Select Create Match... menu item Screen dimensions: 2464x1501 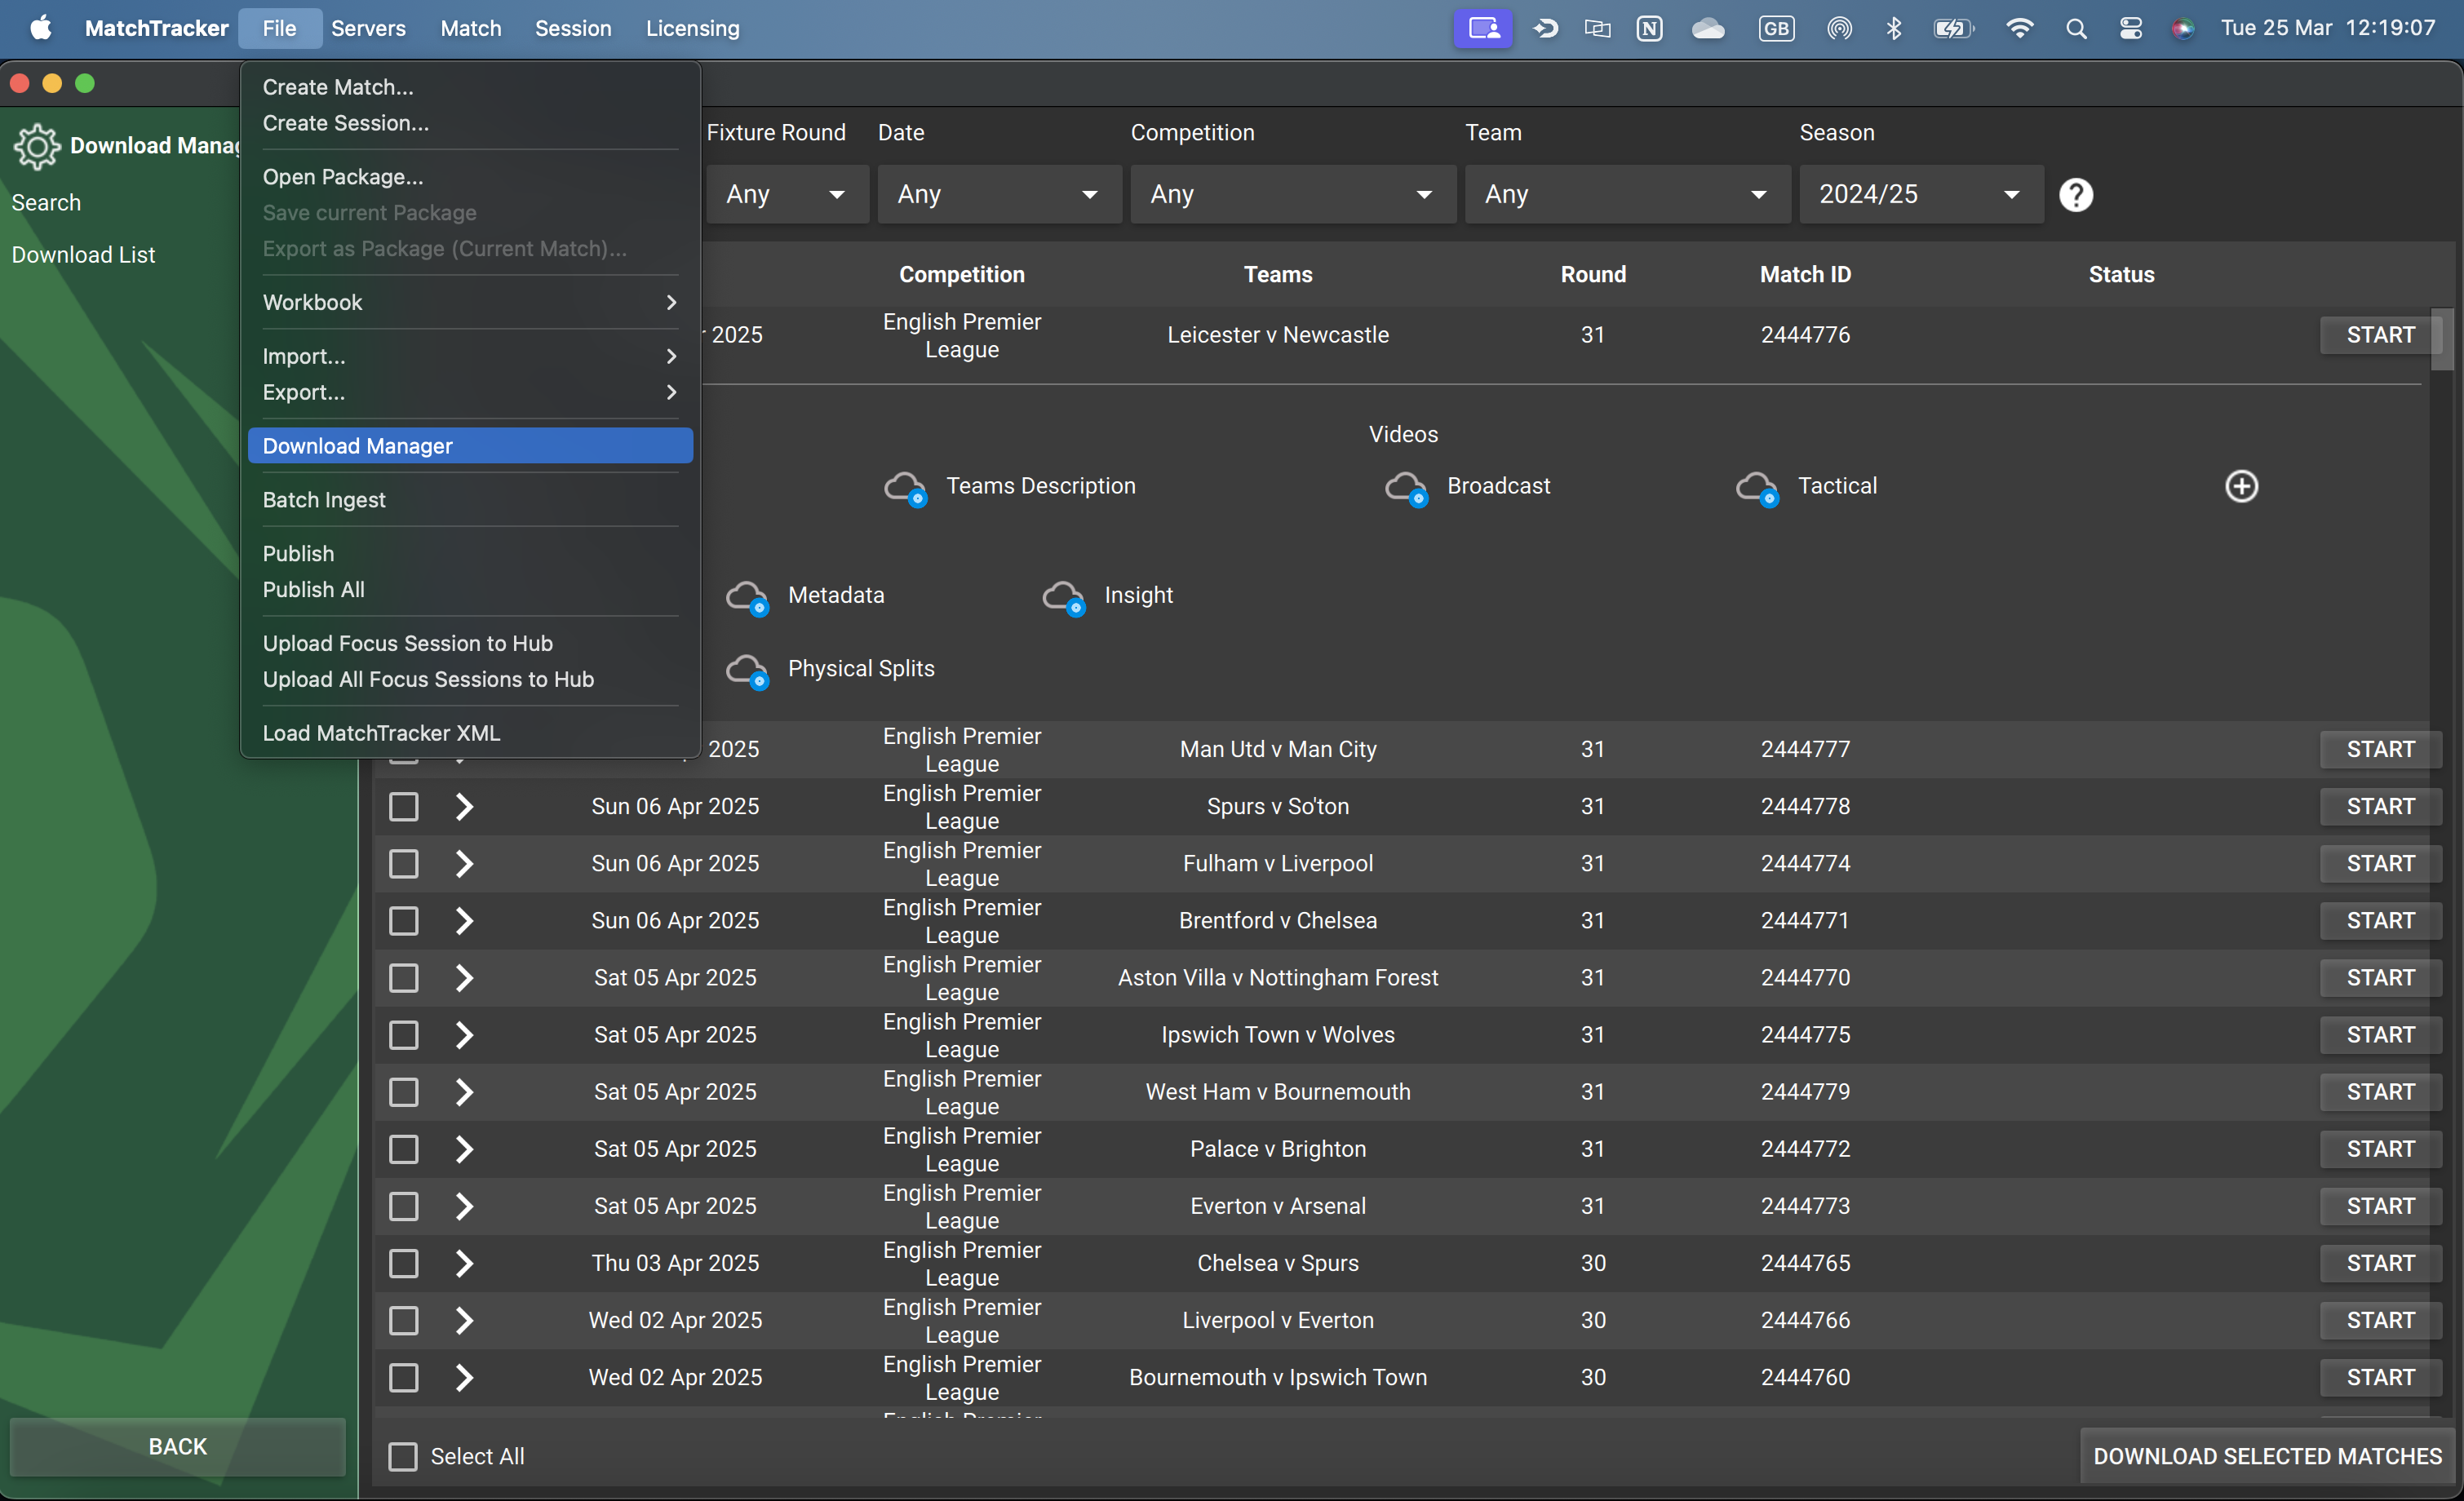(470, 87)
